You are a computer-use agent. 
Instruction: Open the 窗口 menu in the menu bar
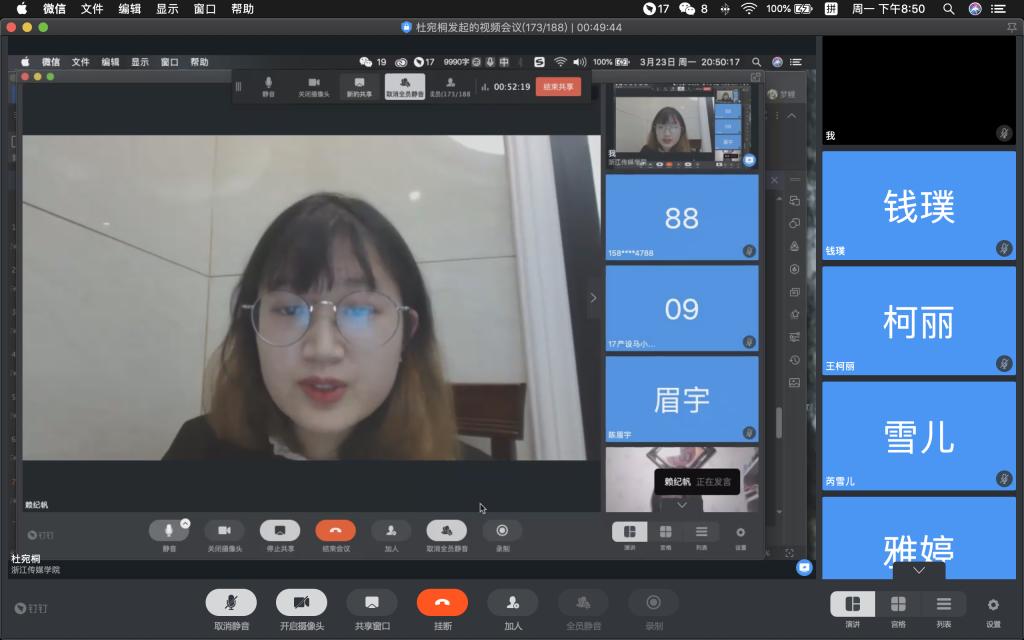pos(204,8)
